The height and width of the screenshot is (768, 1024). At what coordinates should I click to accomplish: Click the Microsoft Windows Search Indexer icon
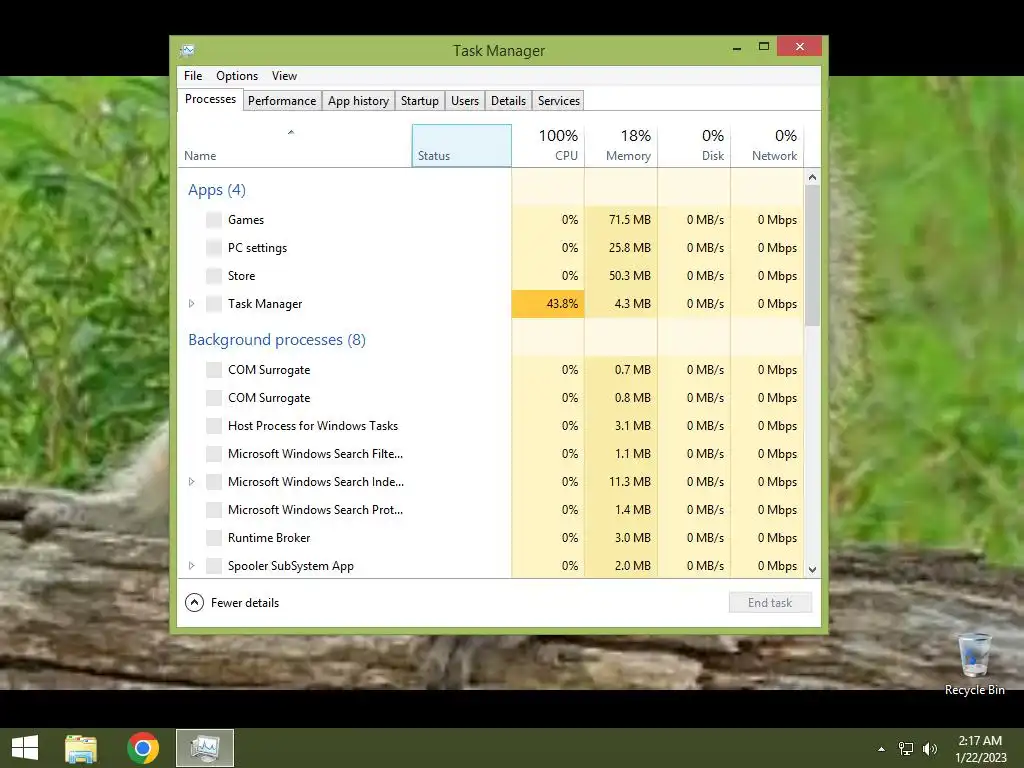214,483
